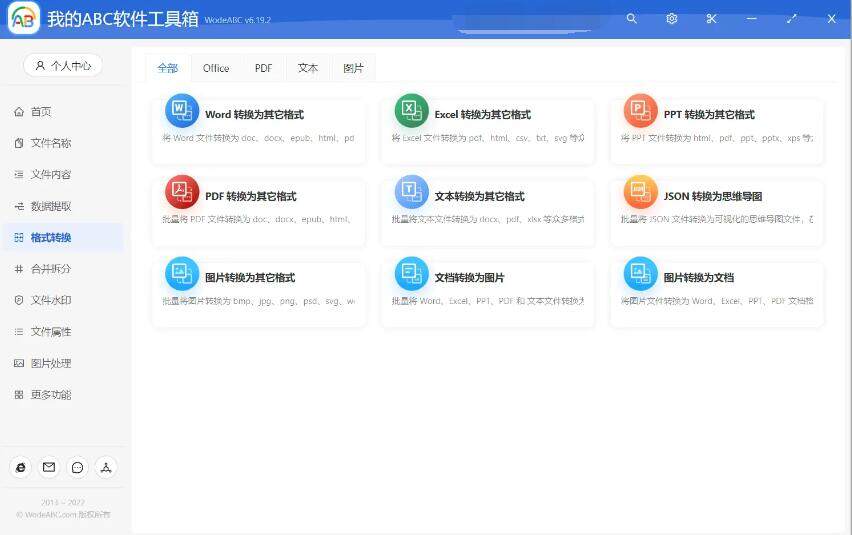Click the document-to-image icon (文档转换为图片)

pos(411,273)
